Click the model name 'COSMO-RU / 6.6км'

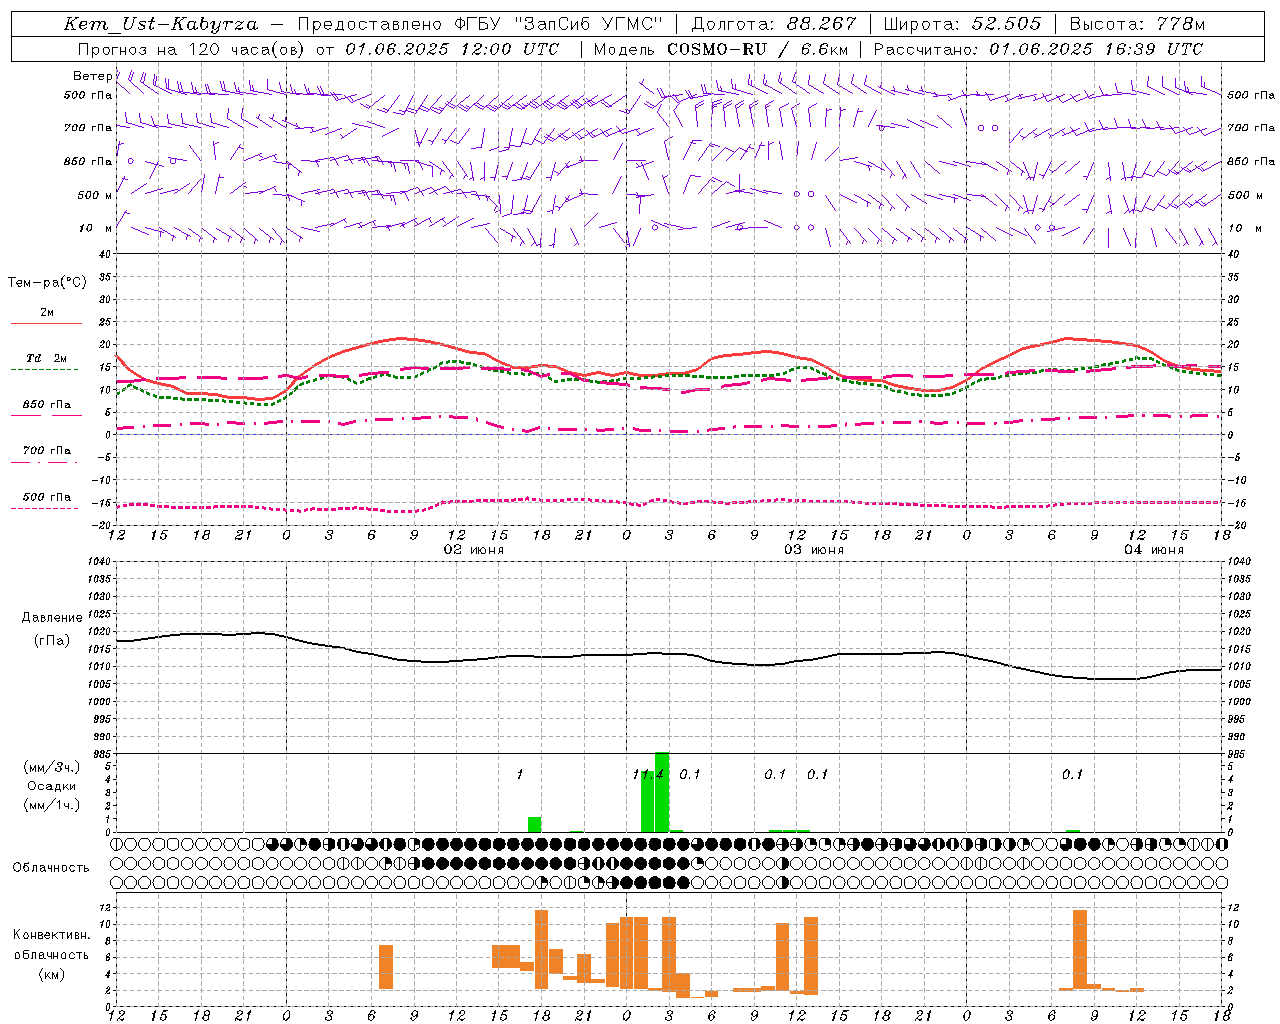coord(757,49)
